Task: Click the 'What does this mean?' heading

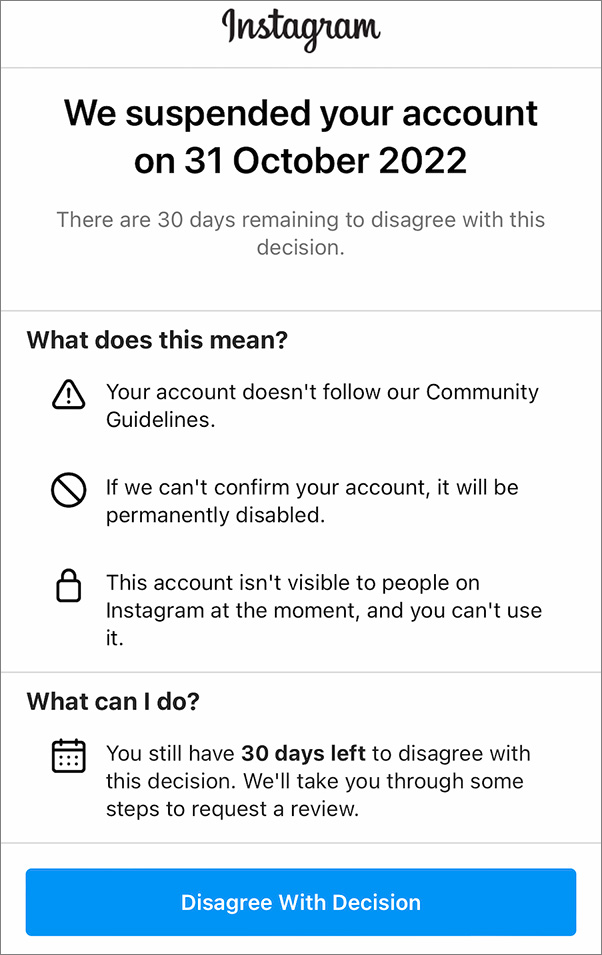Action: [x=157, y=340]
